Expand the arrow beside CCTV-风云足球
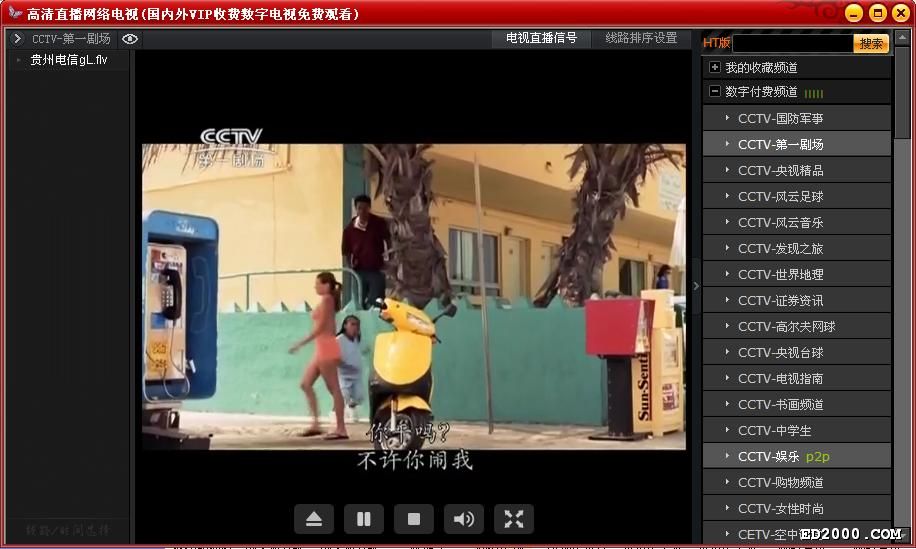Viewport: 916px width, 549px height. [727, 196]
